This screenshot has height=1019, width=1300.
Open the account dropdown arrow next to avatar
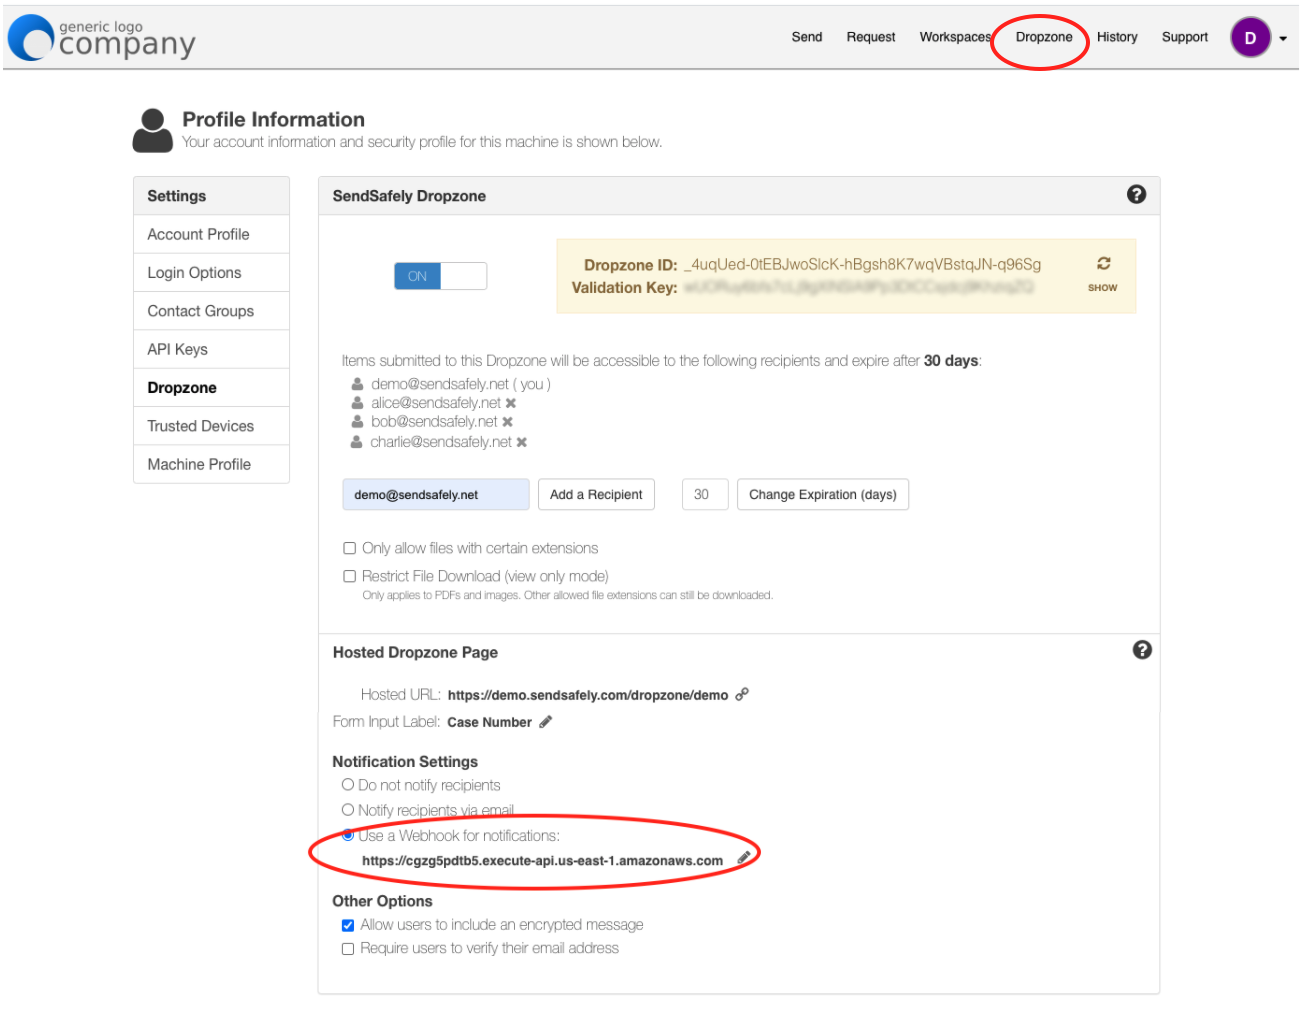[1281, 37]
